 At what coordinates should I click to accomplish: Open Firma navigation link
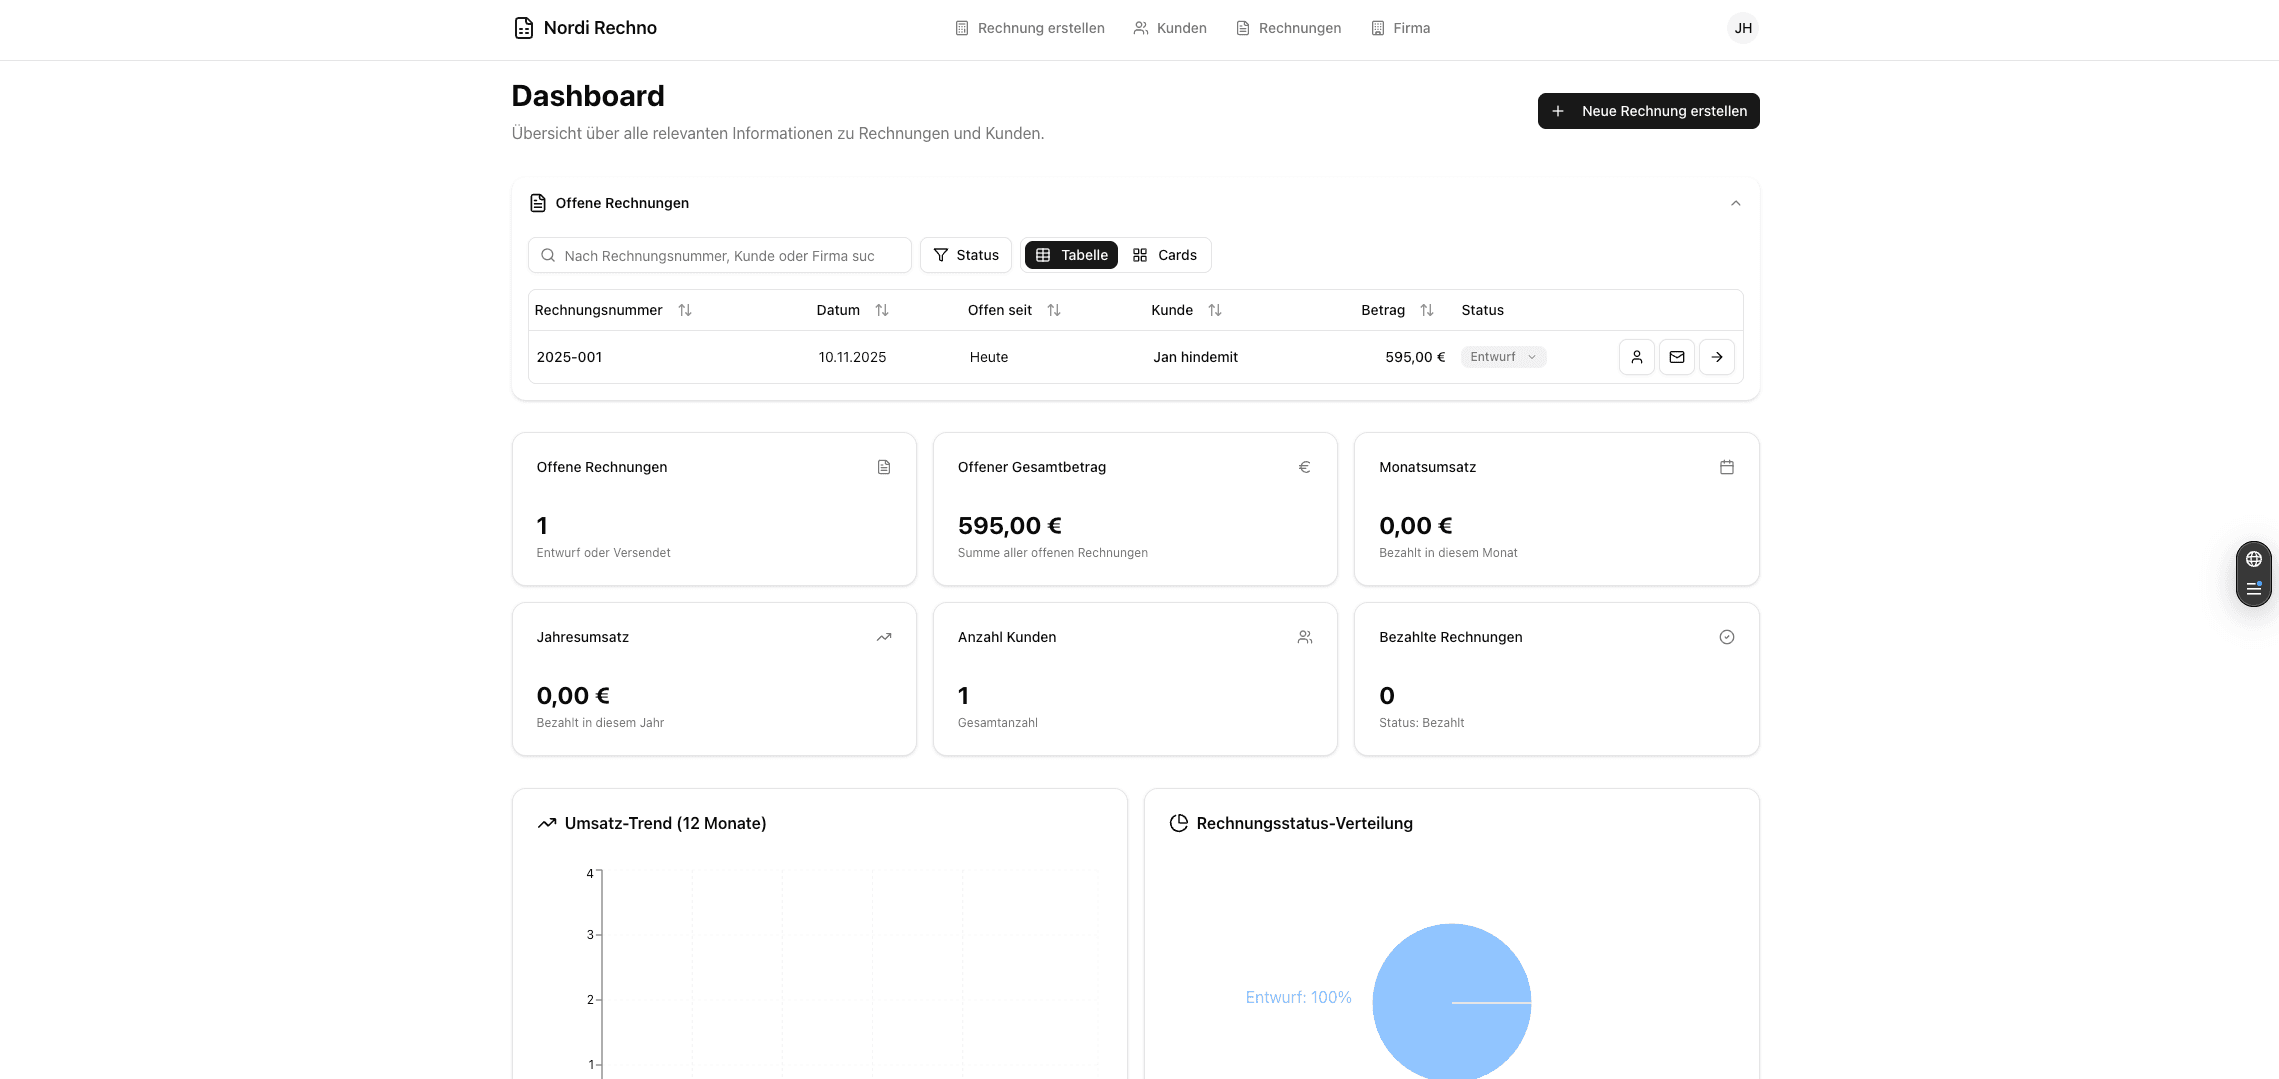click(1400, 28)
